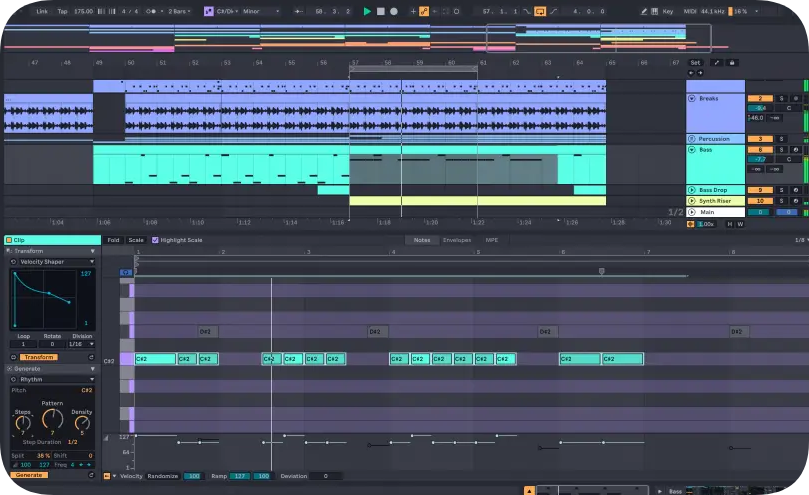Click the Density knob
The height and width of the screenshot is (495, 809).
click(82, 423)
